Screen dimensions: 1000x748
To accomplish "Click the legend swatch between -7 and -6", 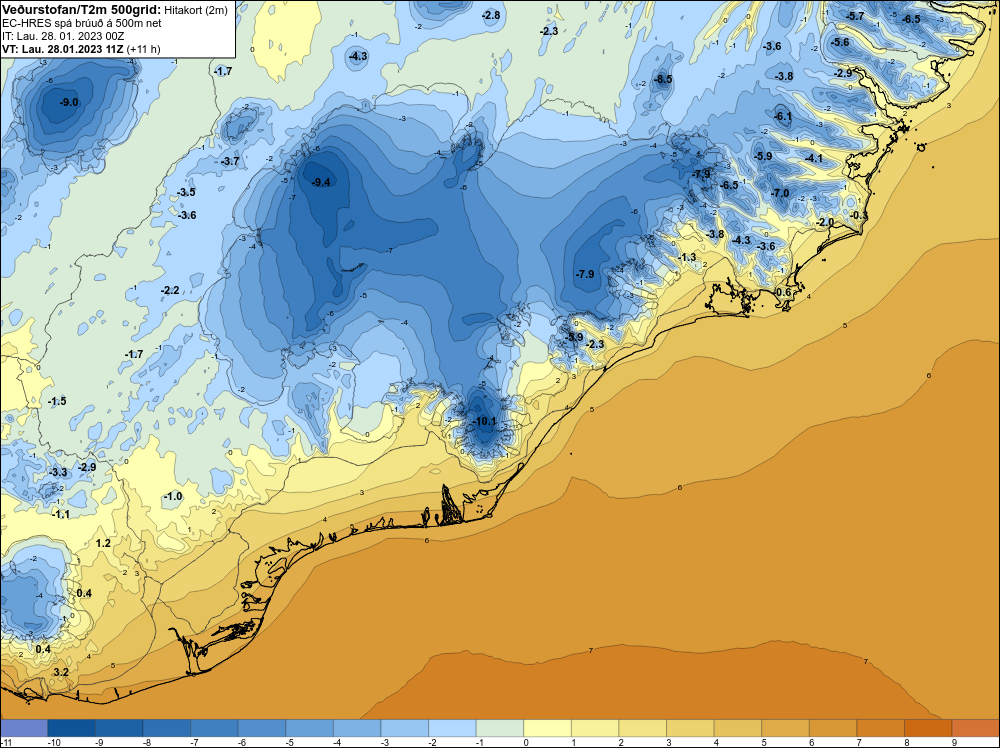I will click(x=214, y=728).
